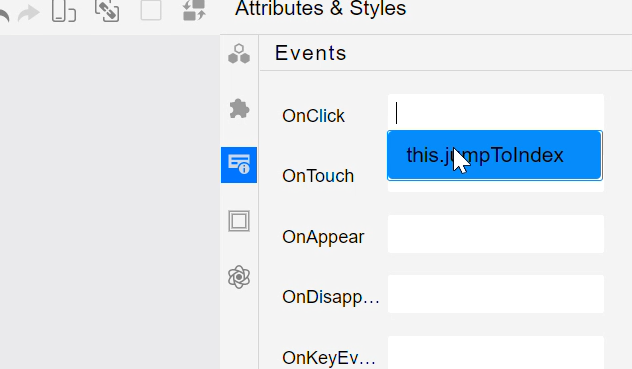The width and height of the screenshot is (632, 369).
Task: Click the OnTouch event label
Action: click(318, 176)
